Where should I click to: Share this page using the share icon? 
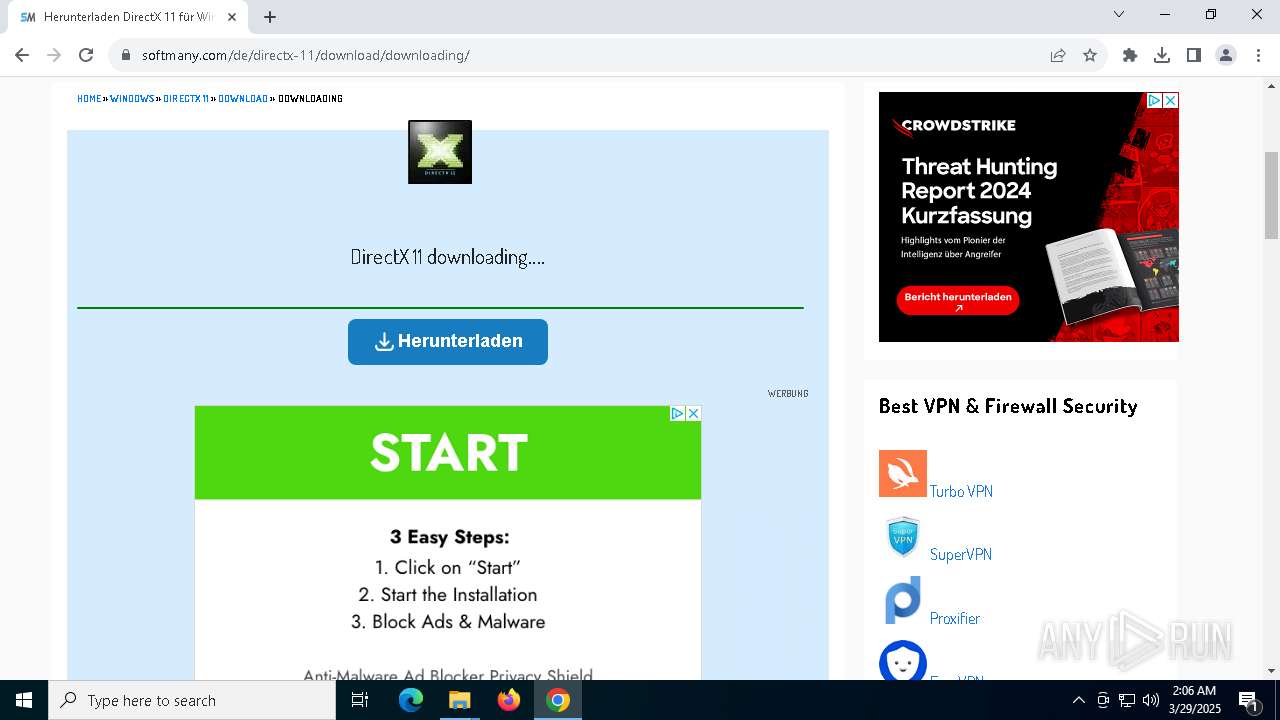[1058, 55]
